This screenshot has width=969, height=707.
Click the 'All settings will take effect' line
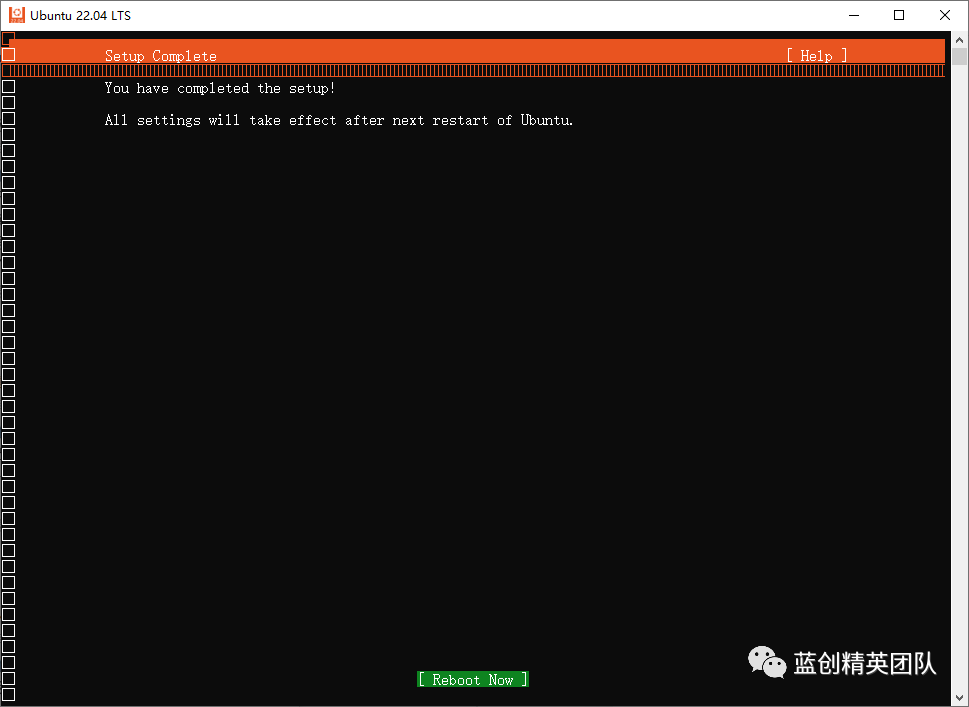tap(339, 120)
